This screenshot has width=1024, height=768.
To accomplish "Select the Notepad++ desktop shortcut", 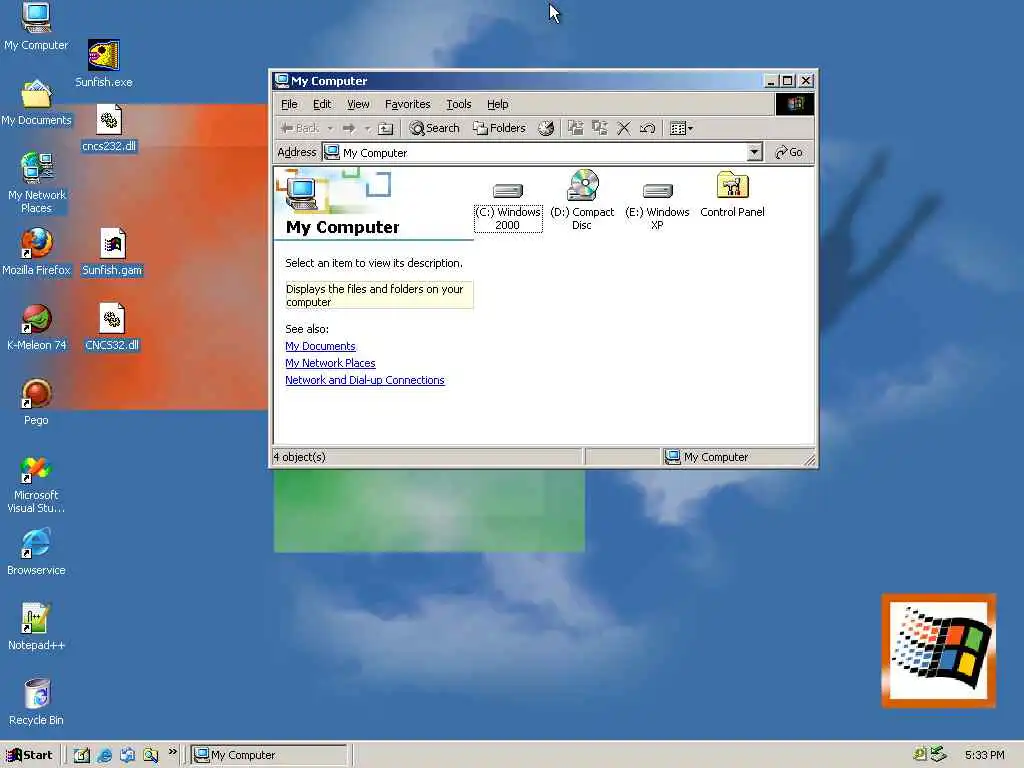I will point(36,628).
